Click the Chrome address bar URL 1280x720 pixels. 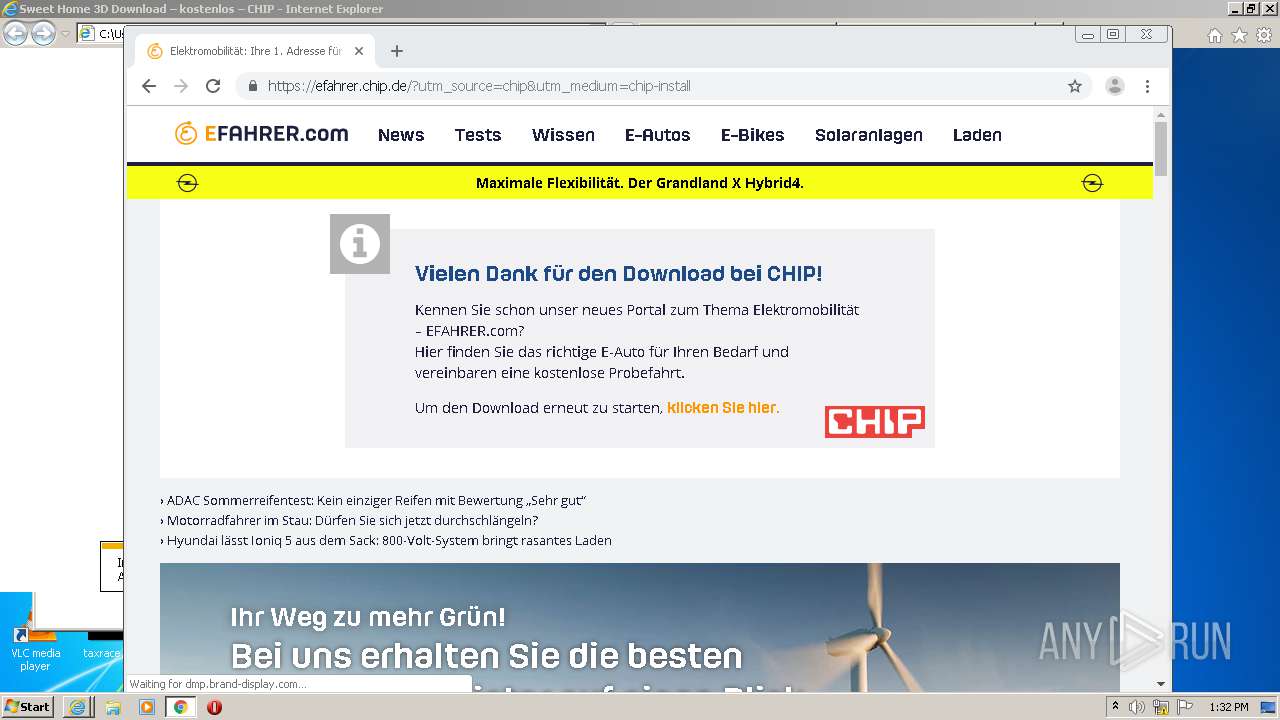479,86
